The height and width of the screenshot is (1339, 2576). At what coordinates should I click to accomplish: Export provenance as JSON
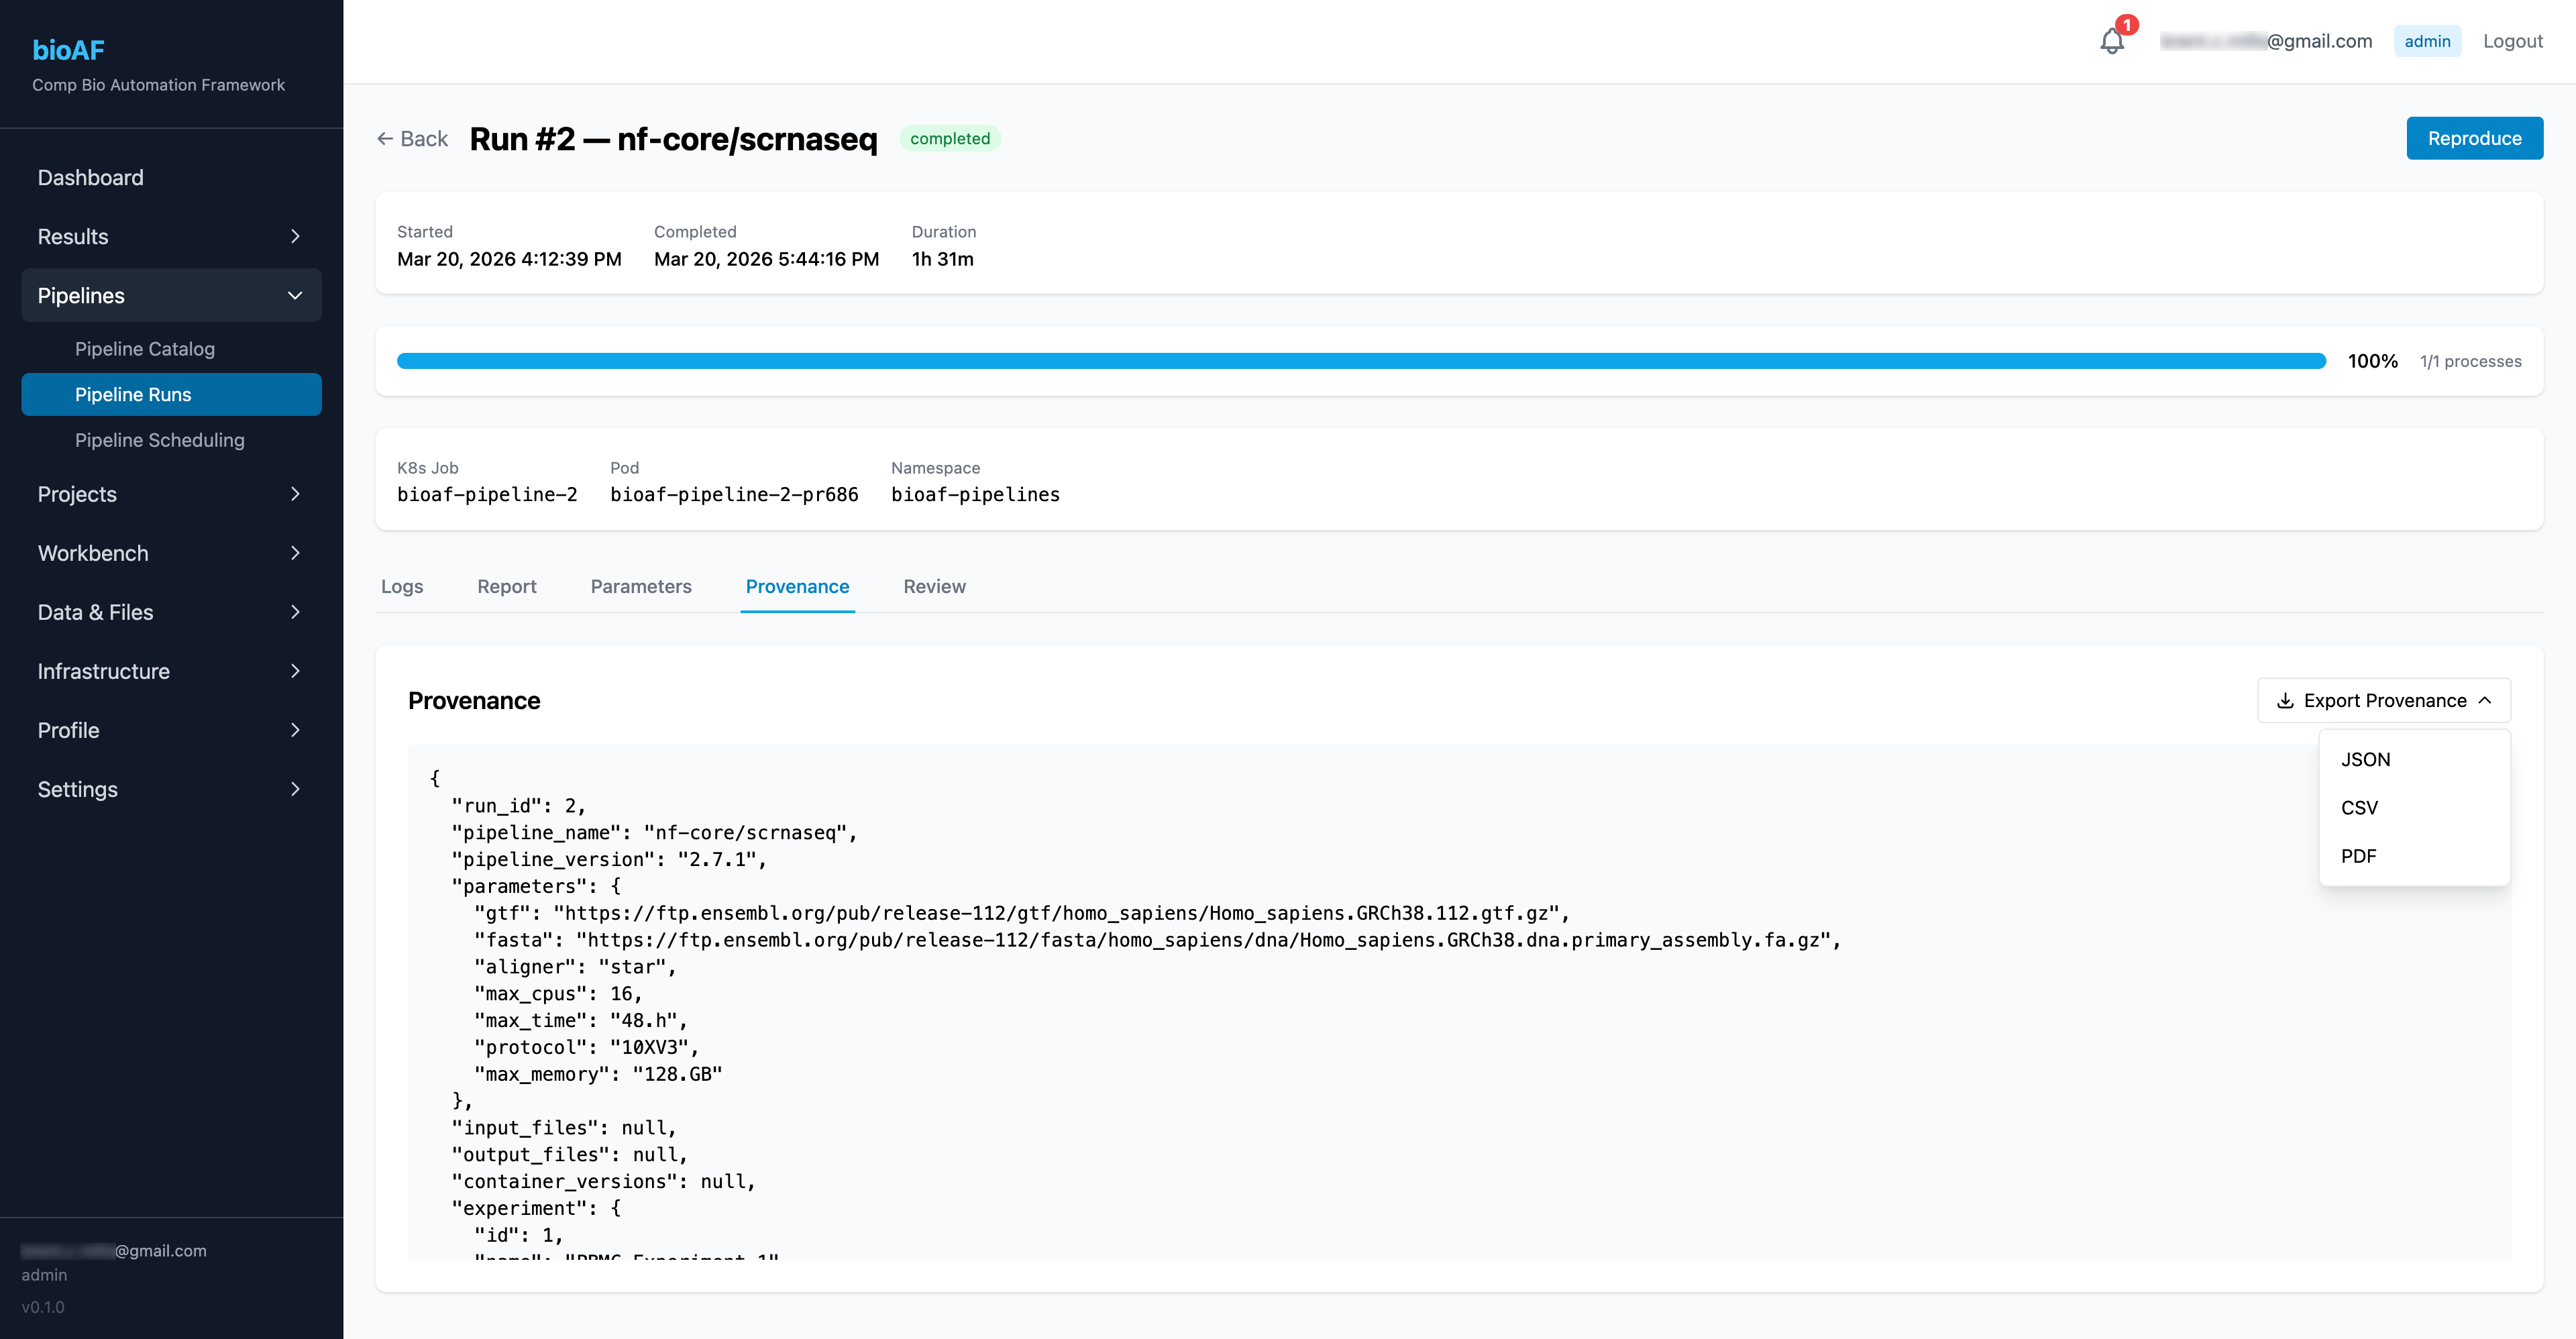tap(2414, 760)
